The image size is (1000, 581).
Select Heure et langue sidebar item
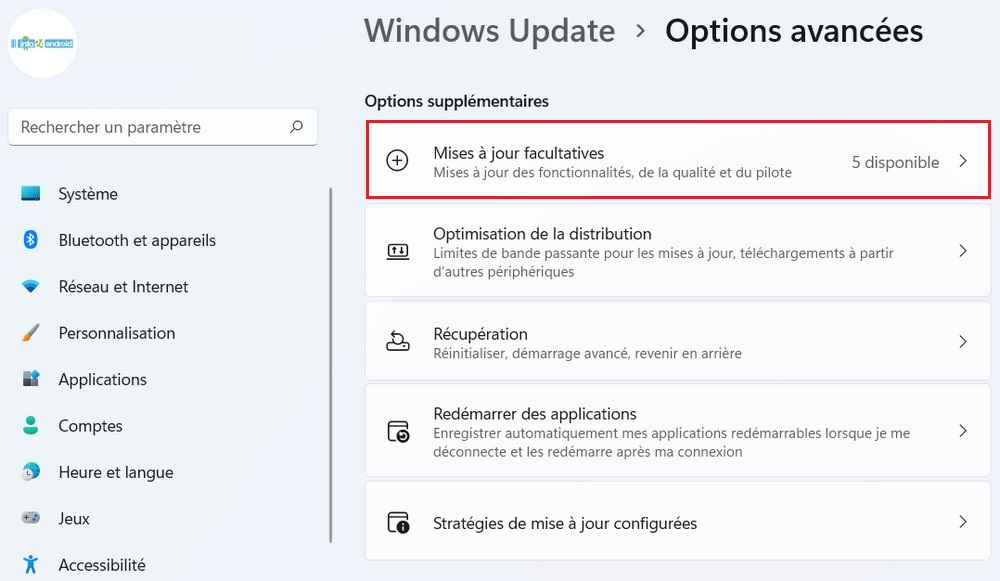(115, 472)
